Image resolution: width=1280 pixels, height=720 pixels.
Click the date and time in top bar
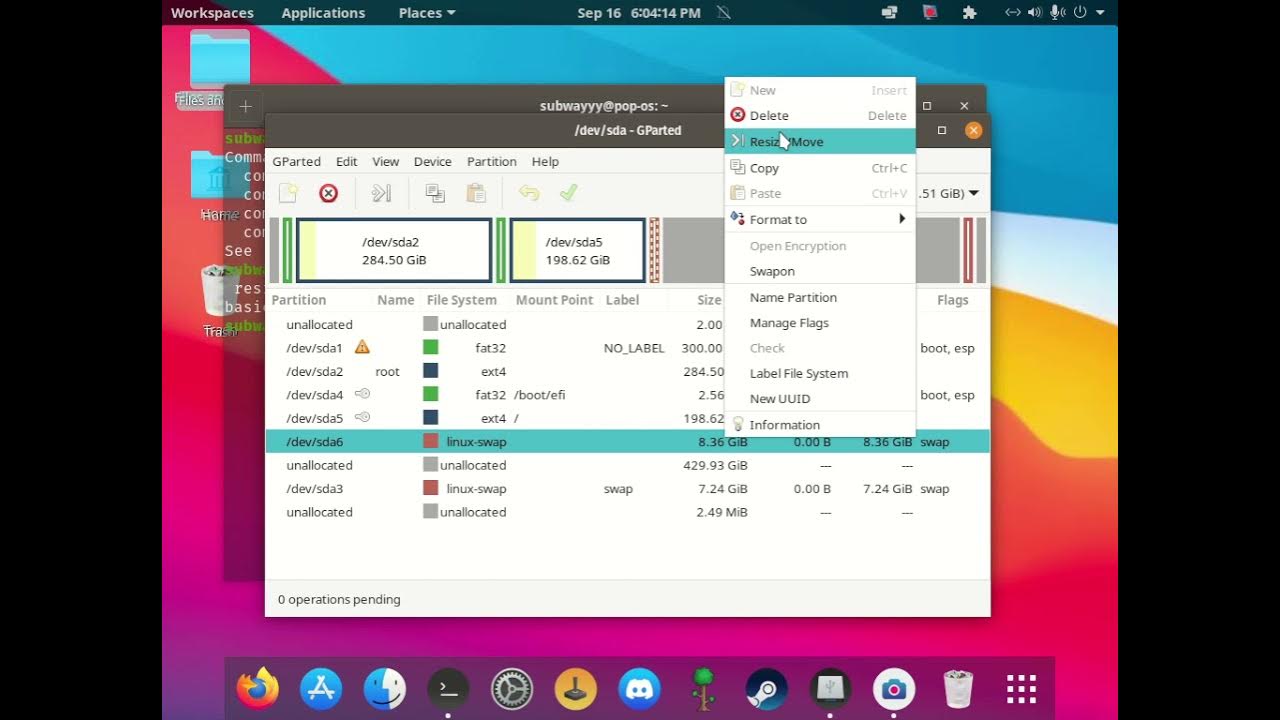[x=639, y=13]
